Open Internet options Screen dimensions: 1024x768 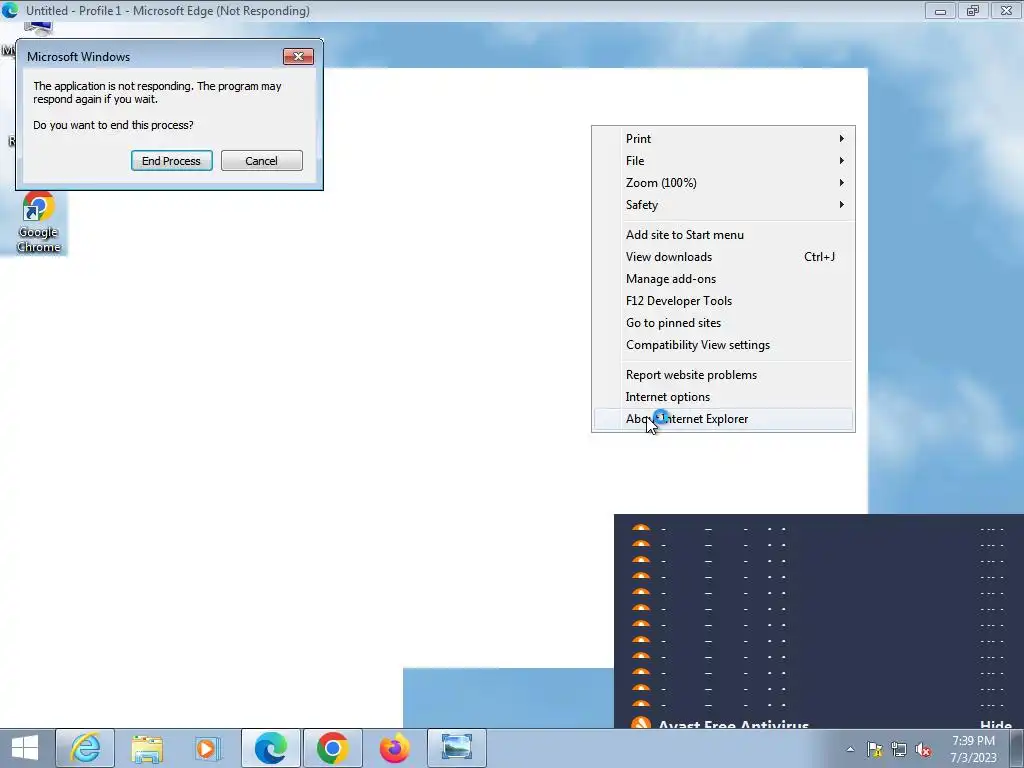point(723,397)
